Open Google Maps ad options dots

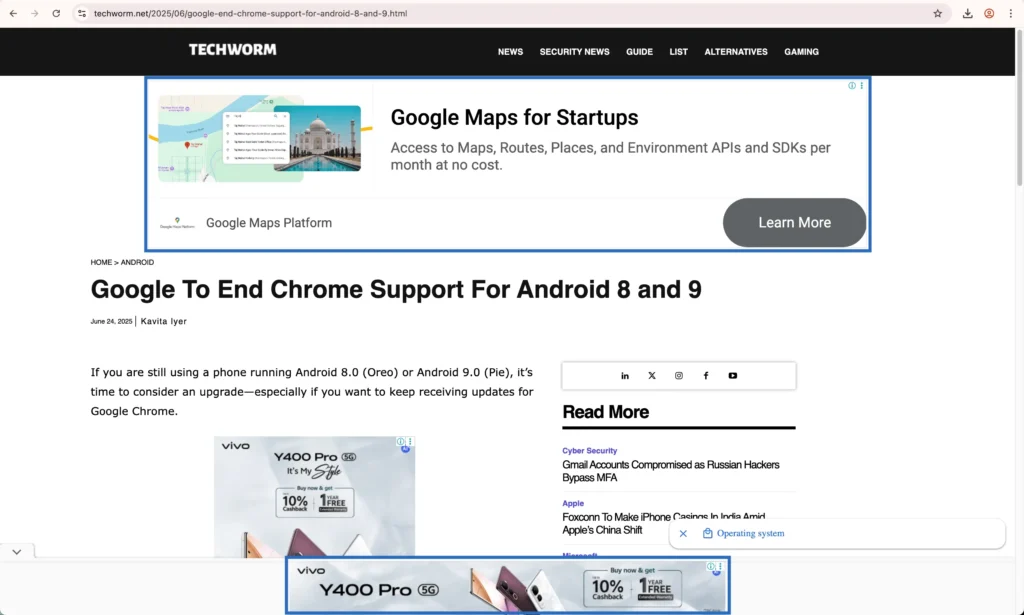tap(861, 86)
